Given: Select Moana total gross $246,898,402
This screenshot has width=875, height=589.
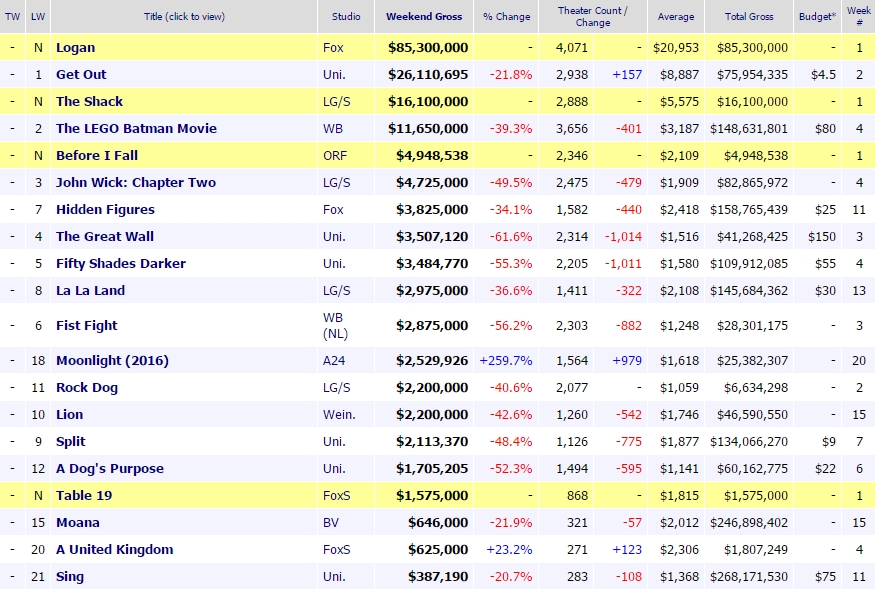Looking at the screenshot, I should click(749, 523).
